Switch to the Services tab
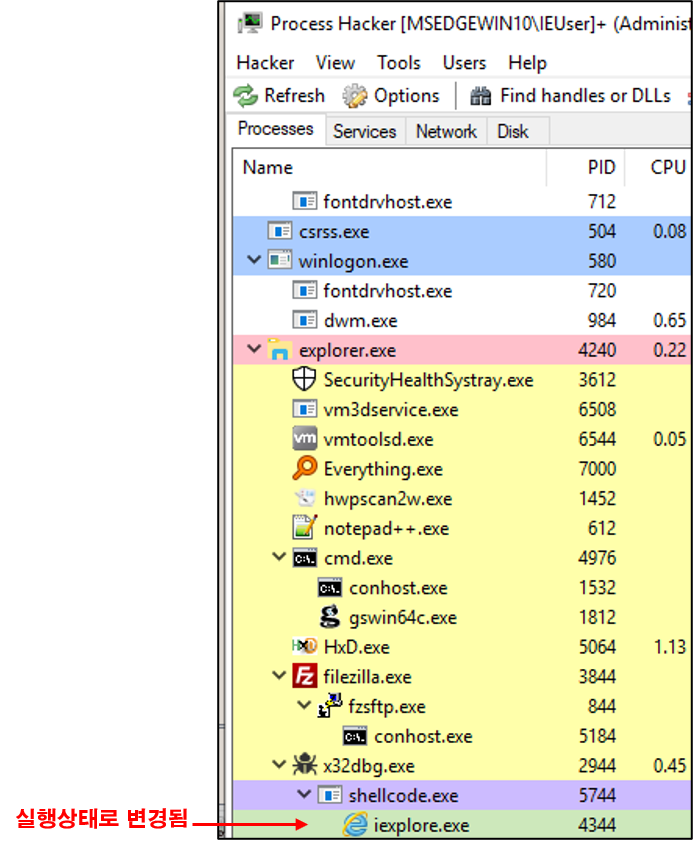 [x=365, y=132]
